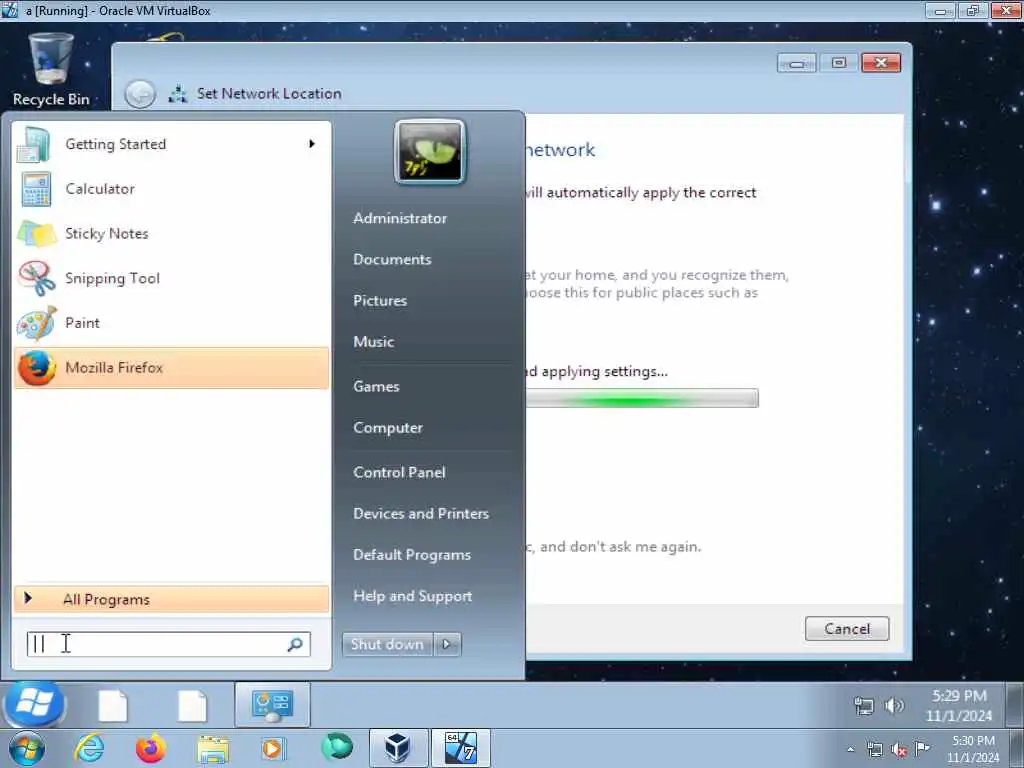Click the guest VM Start orb
Image resolution: width=1024 pixels, height=768 pixels.
coord(34,704)
